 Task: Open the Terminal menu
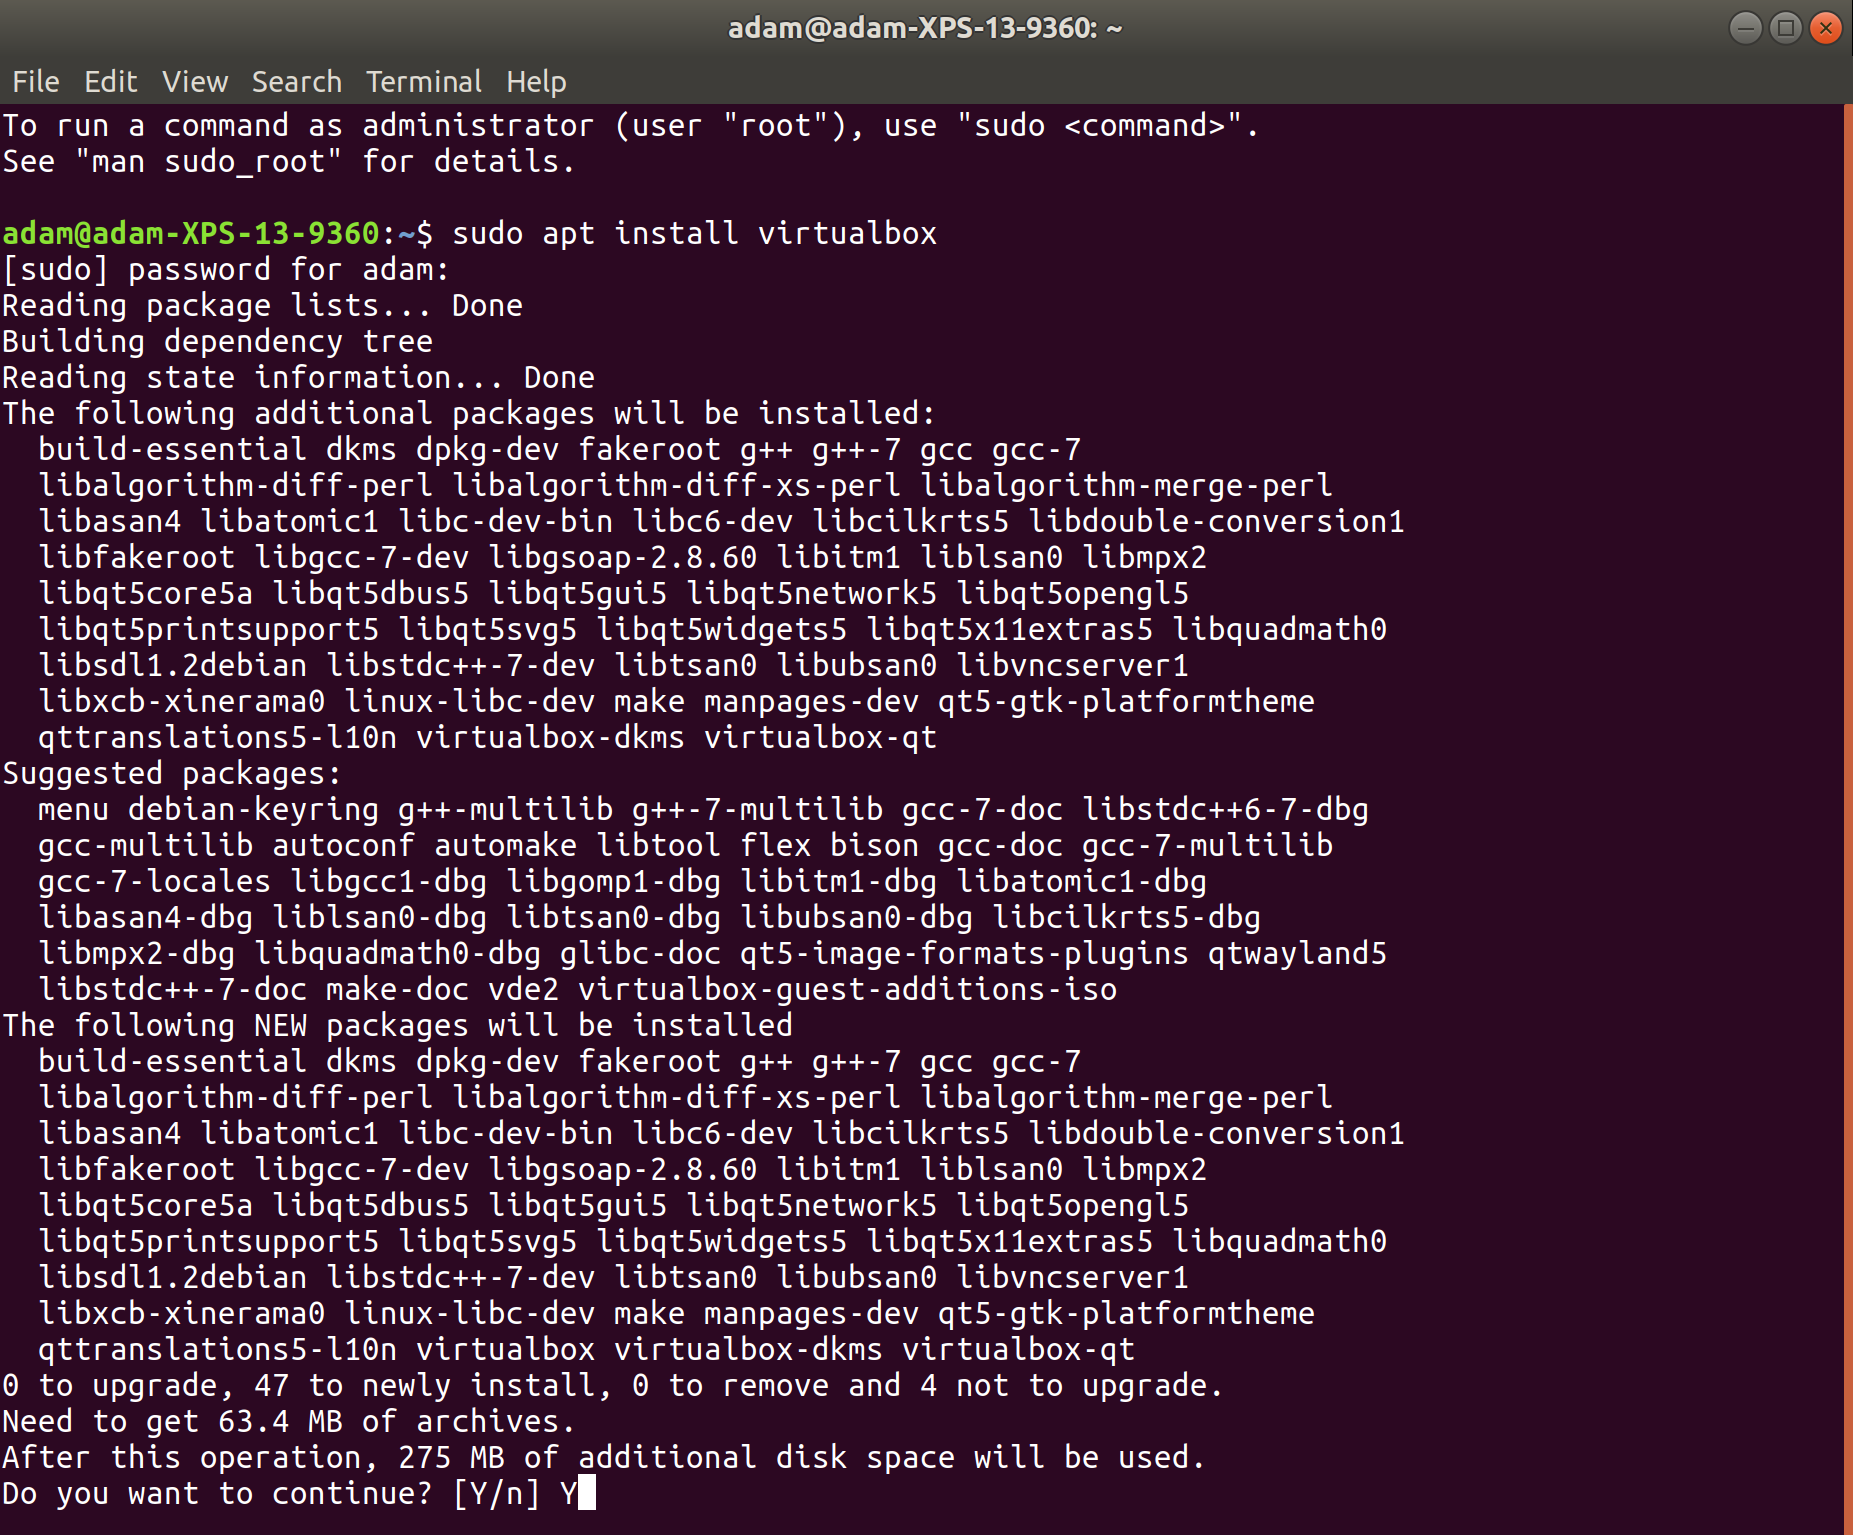coord(423,81)
